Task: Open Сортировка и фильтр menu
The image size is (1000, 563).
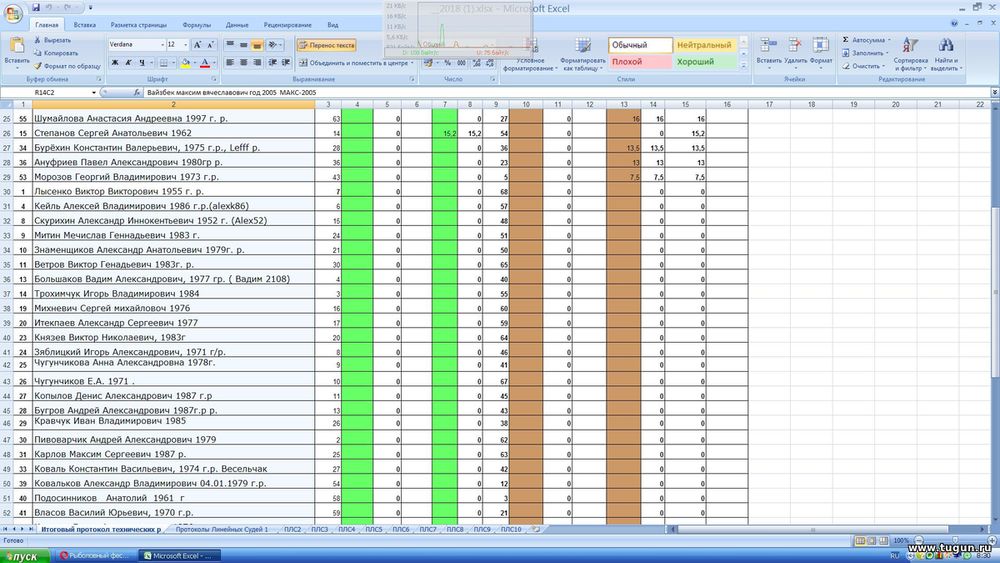Action: [x=910, y=53]
